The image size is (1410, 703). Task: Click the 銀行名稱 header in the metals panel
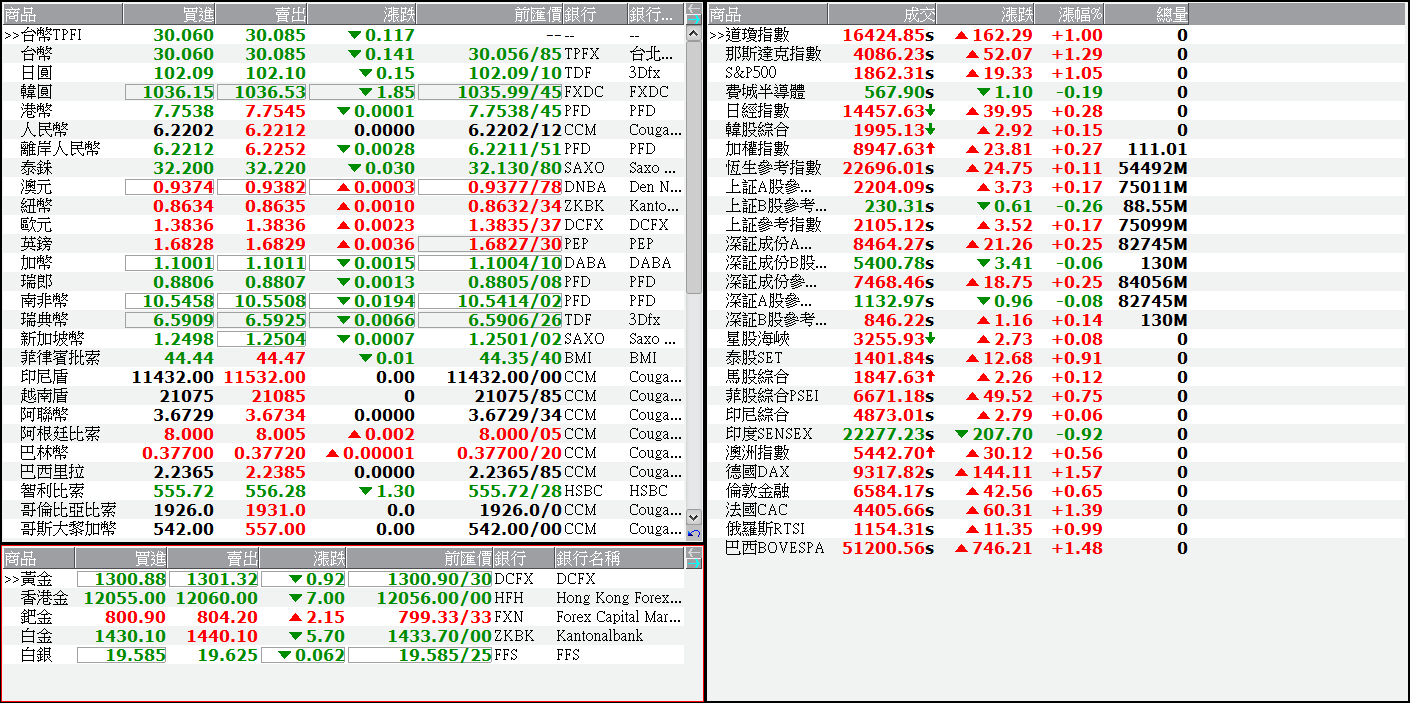coord(619,558)
